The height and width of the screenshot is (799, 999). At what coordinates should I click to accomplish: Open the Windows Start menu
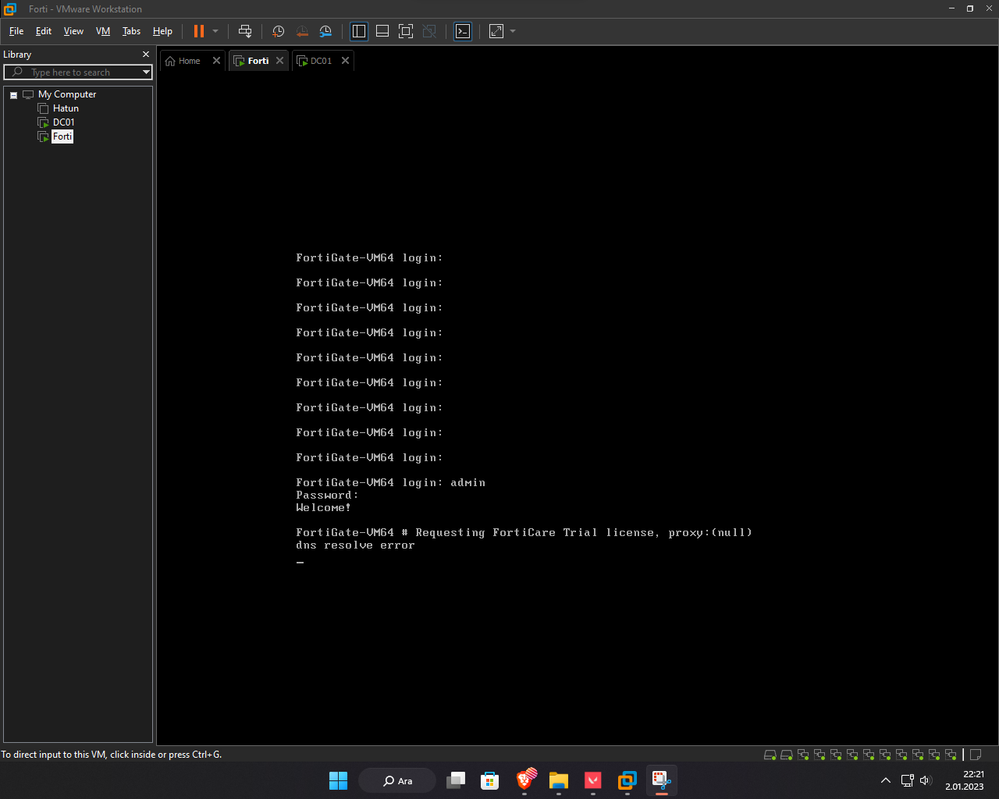click(338, 781)
